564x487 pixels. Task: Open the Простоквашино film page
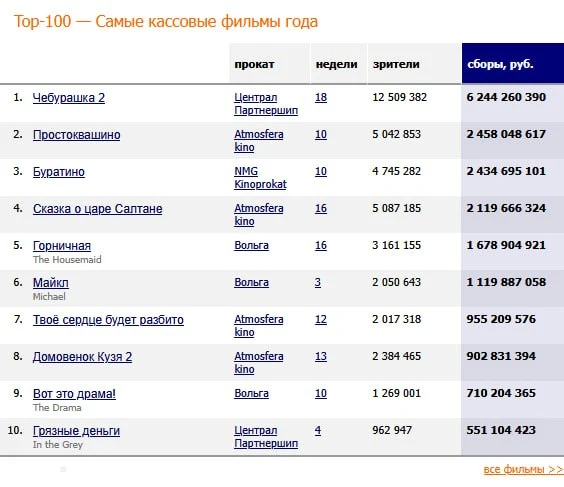(x=77, y=135)
